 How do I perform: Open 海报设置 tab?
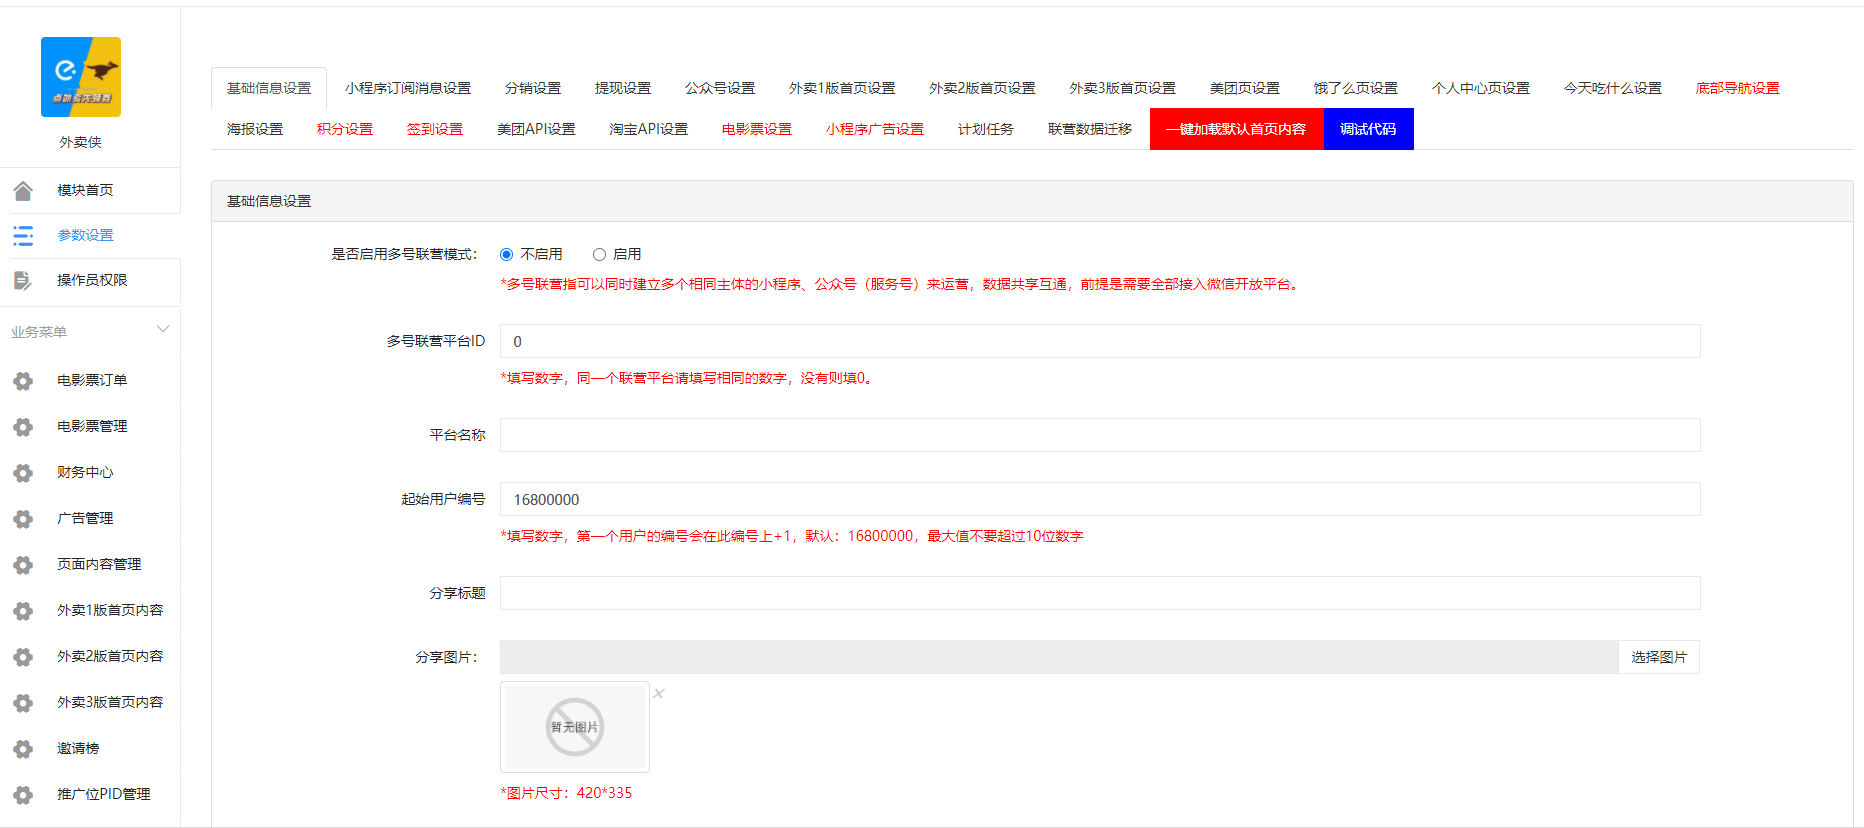pos(255,129)
